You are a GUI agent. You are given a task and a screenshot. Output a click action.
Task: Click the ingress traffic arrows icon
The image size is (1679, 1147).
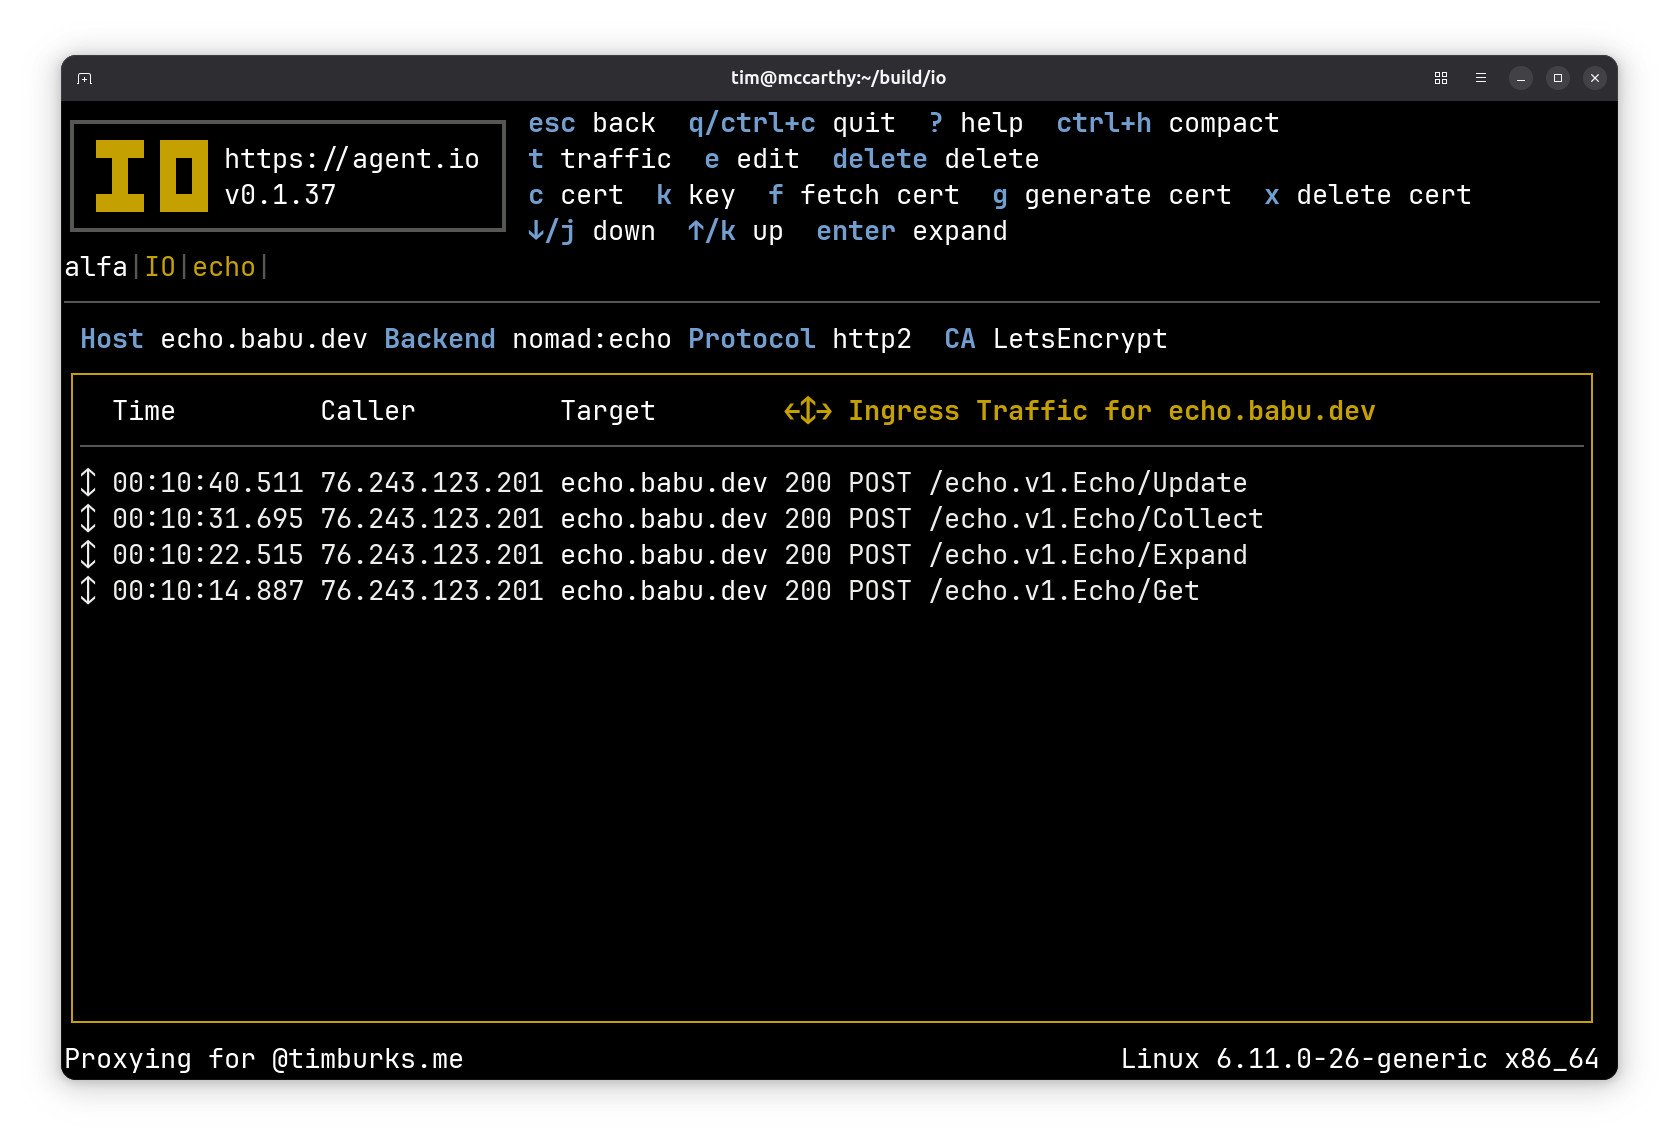pos(807,411)
